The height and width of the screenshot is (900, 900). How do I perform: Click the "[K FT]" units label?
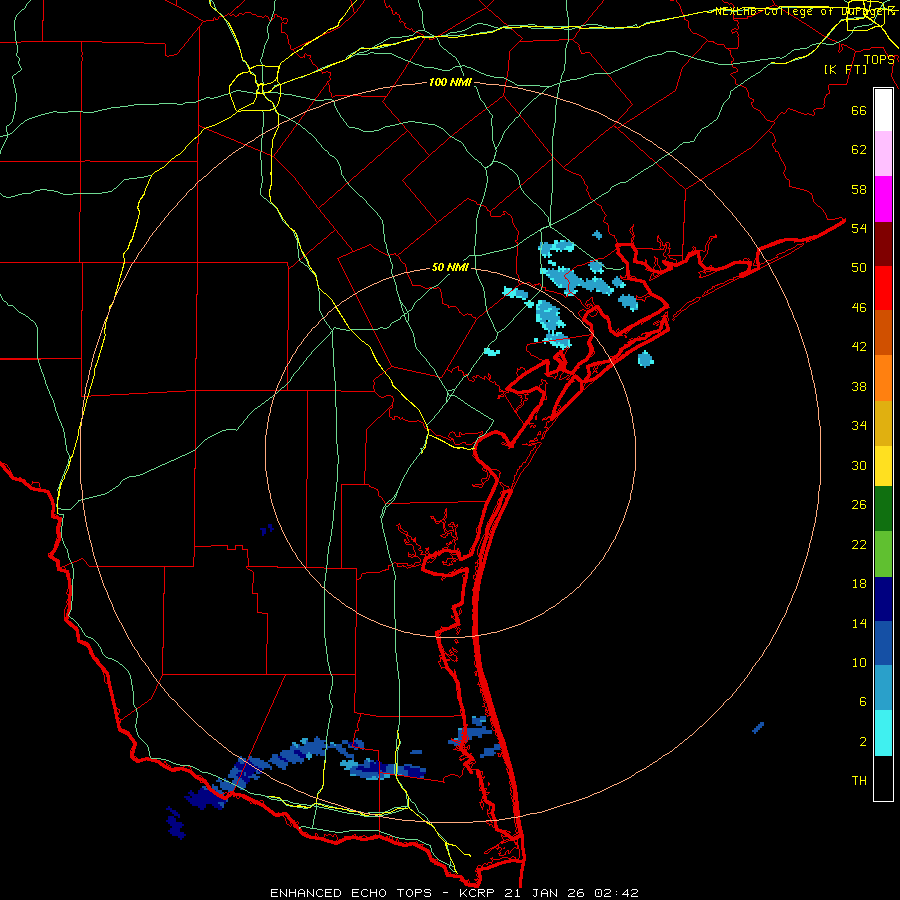(x=845, y=69)
